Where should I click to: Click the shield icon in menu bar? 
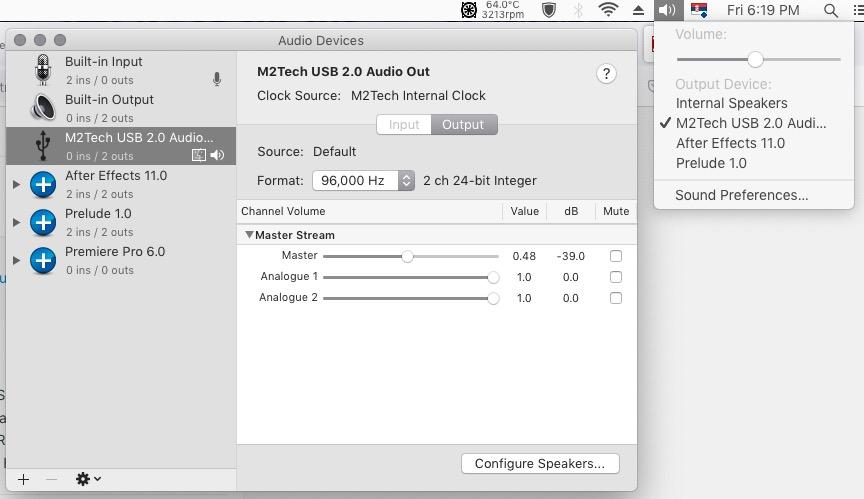coord(549,10)
